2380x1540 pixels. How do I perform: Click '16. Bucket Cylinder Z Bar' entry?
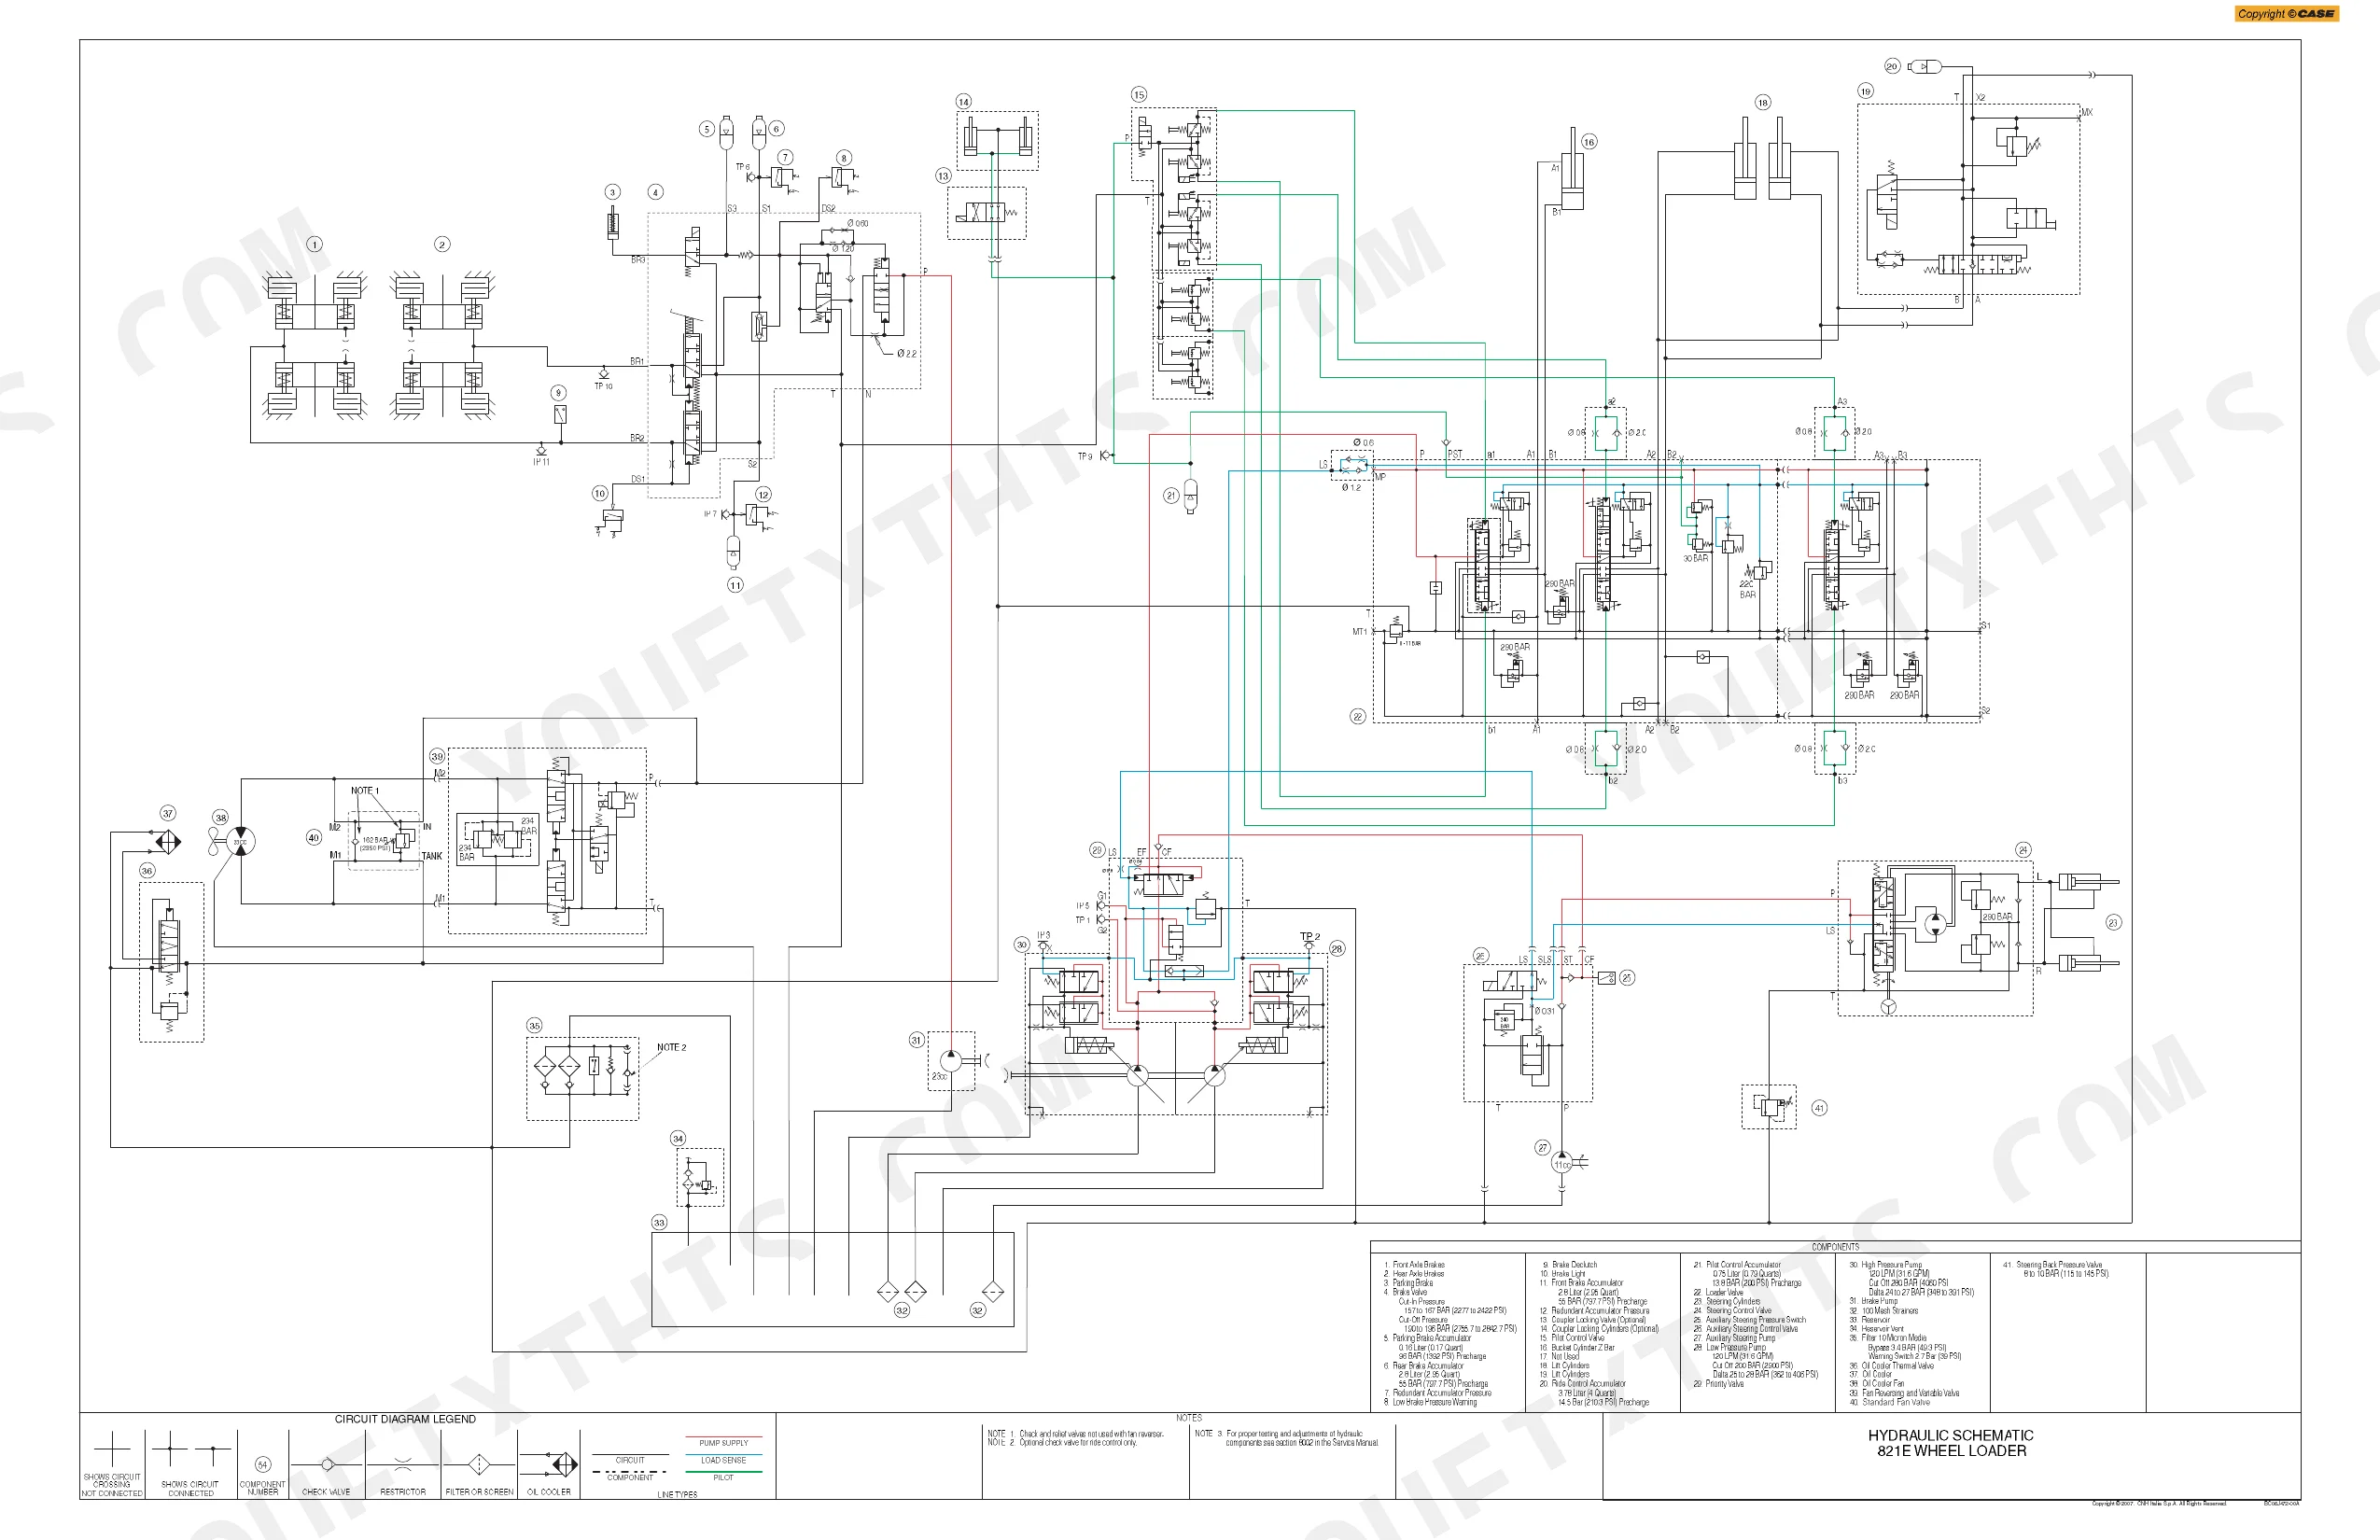point(1577,1347)
